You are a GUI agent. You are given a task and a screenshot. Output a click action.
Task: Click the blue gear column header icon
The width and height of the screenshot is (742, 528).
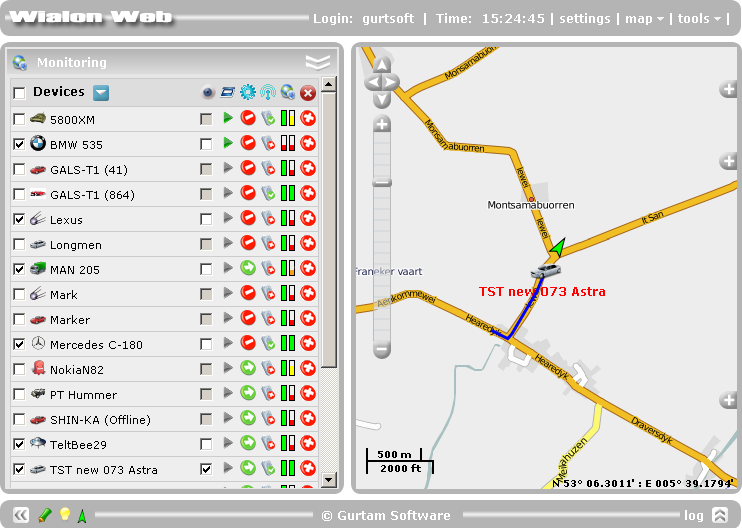pos(247,92)
